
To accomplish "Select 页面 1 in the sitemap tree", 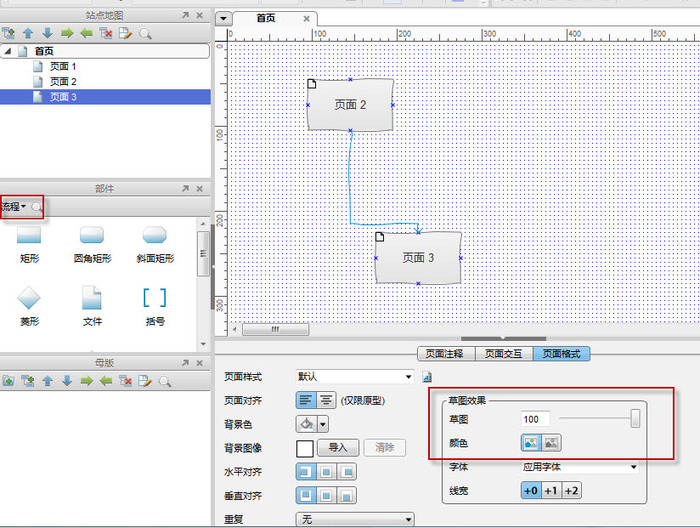I will pos(63,66).
